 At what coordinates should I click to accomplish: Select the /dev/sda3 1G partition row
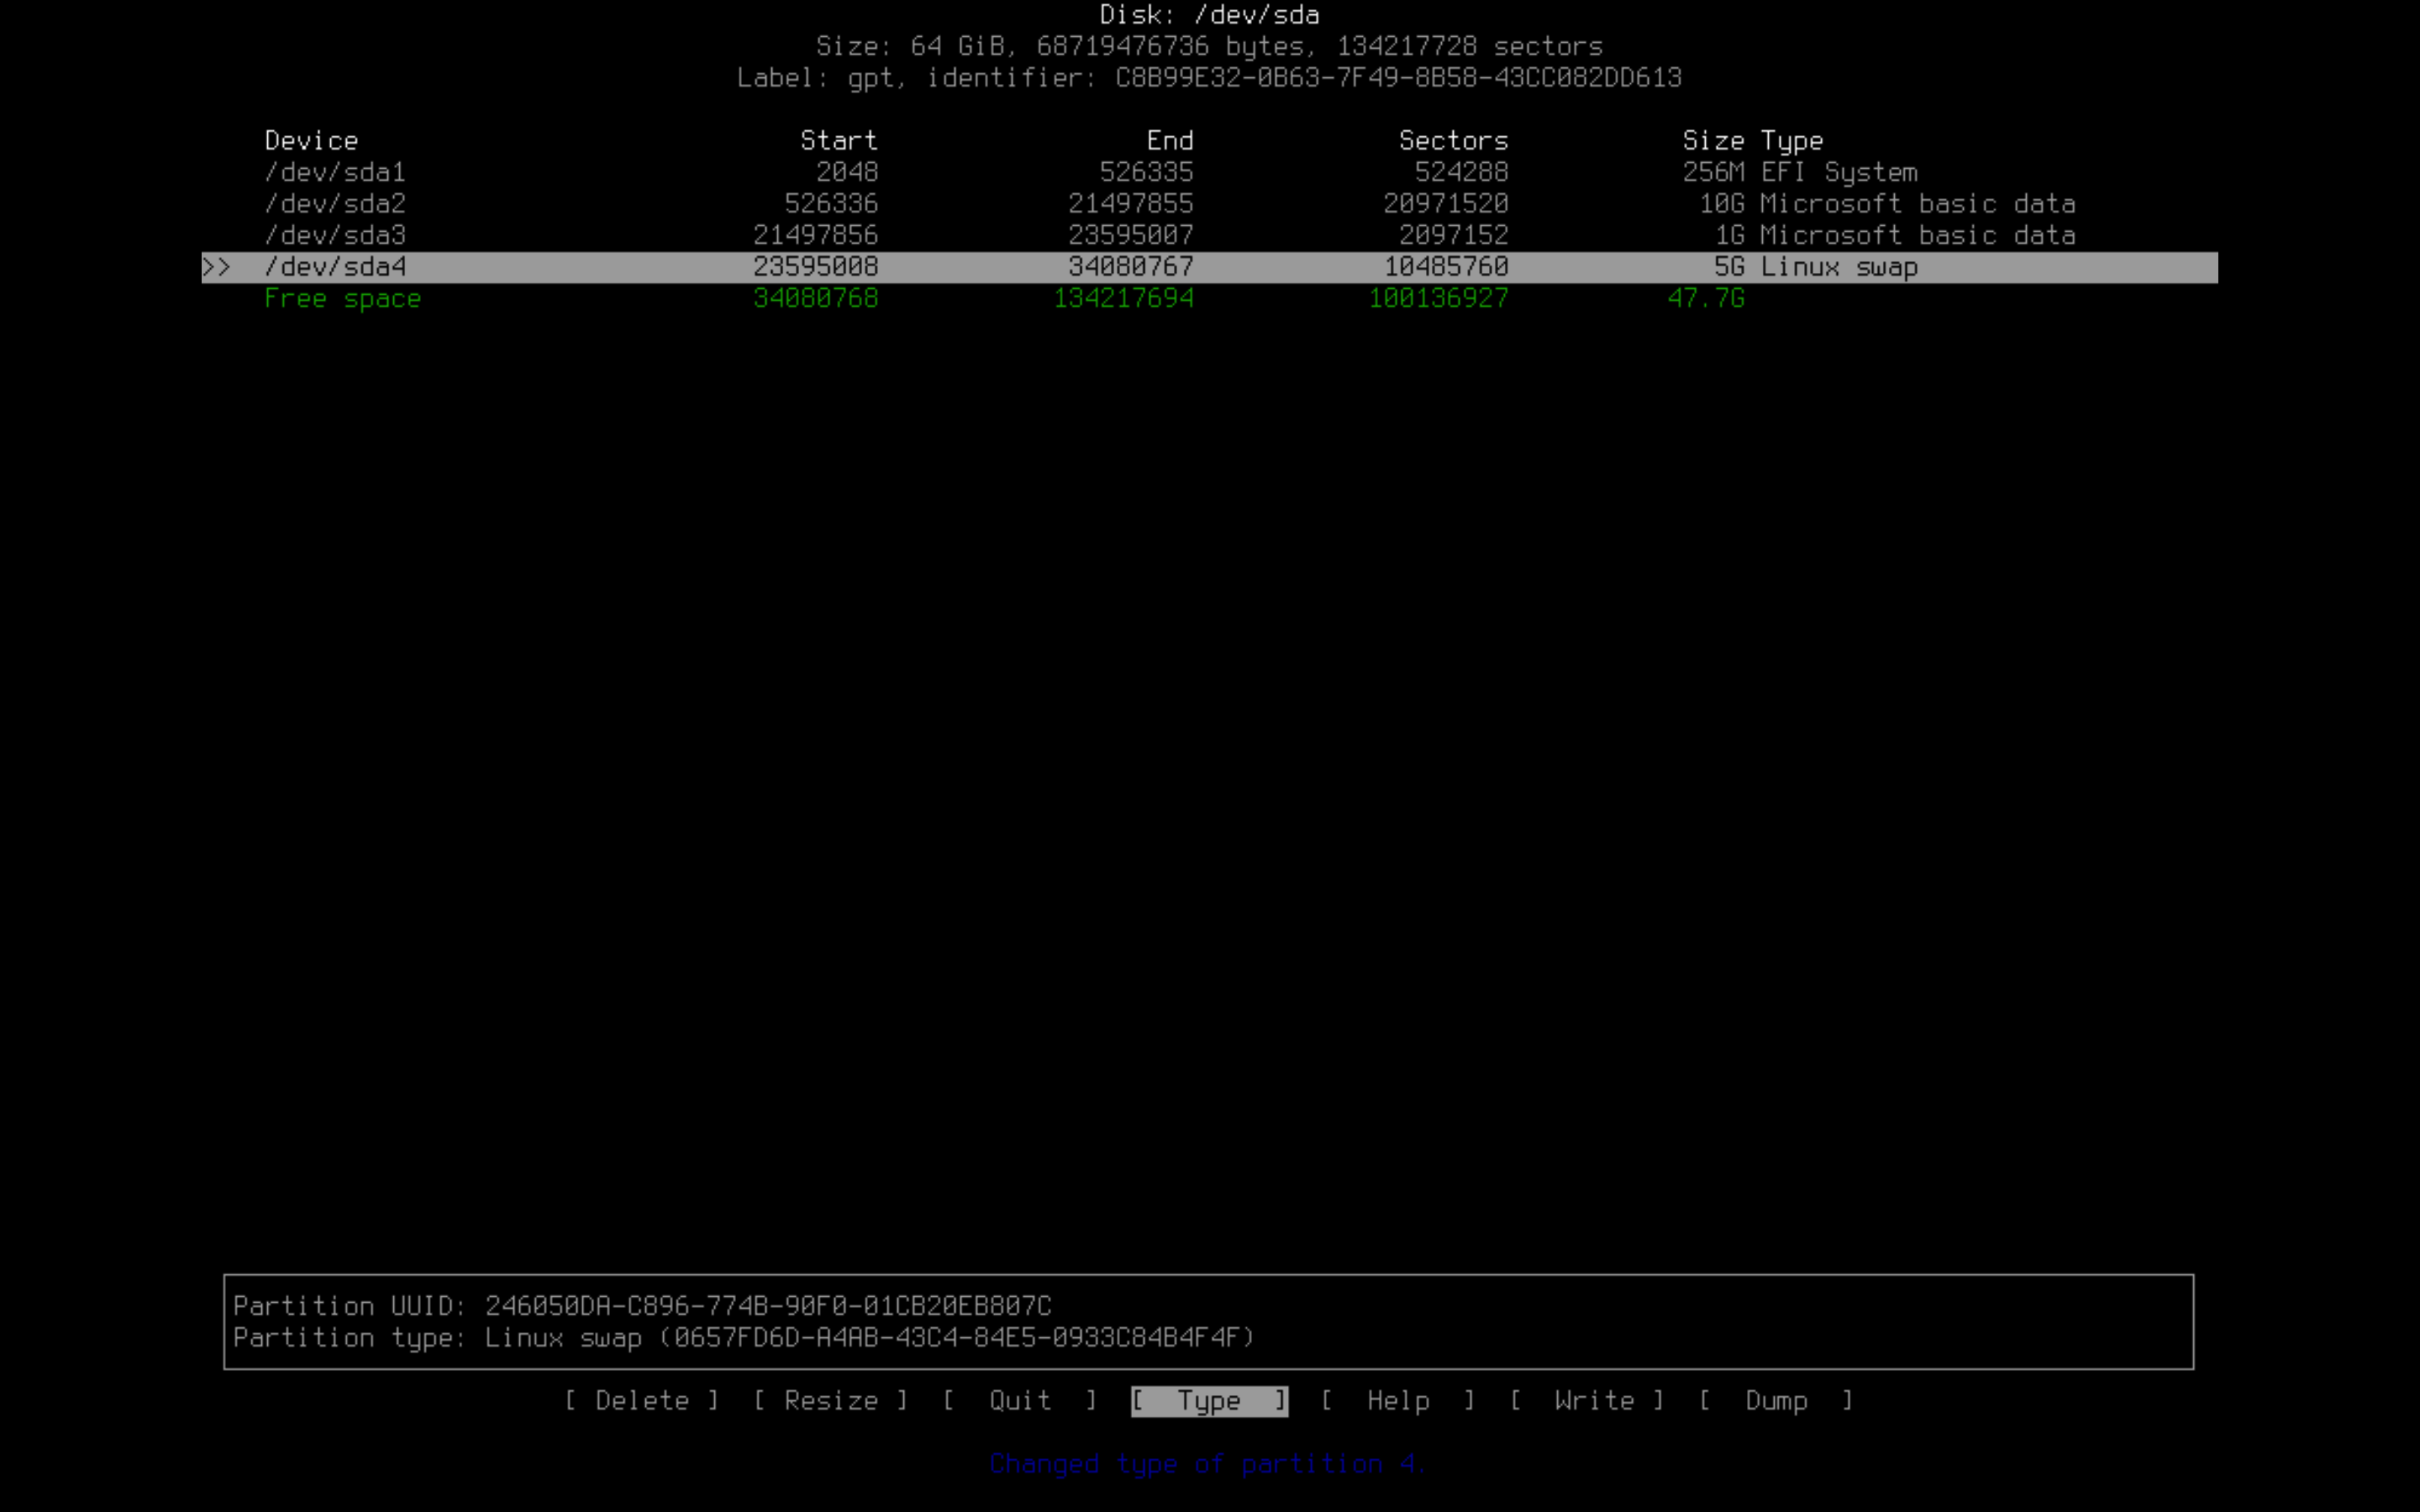tap(335, 235)
